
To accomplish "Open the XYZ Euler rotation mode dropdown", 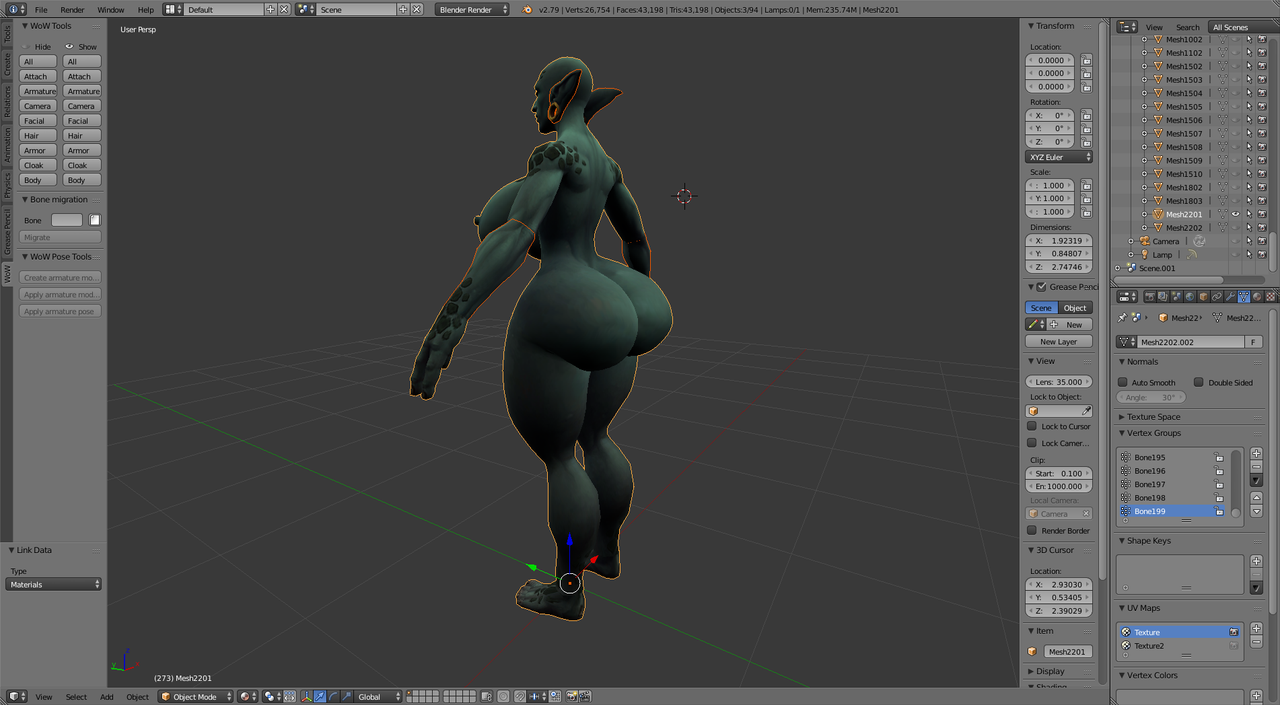I will click(x=1059, y=157).
